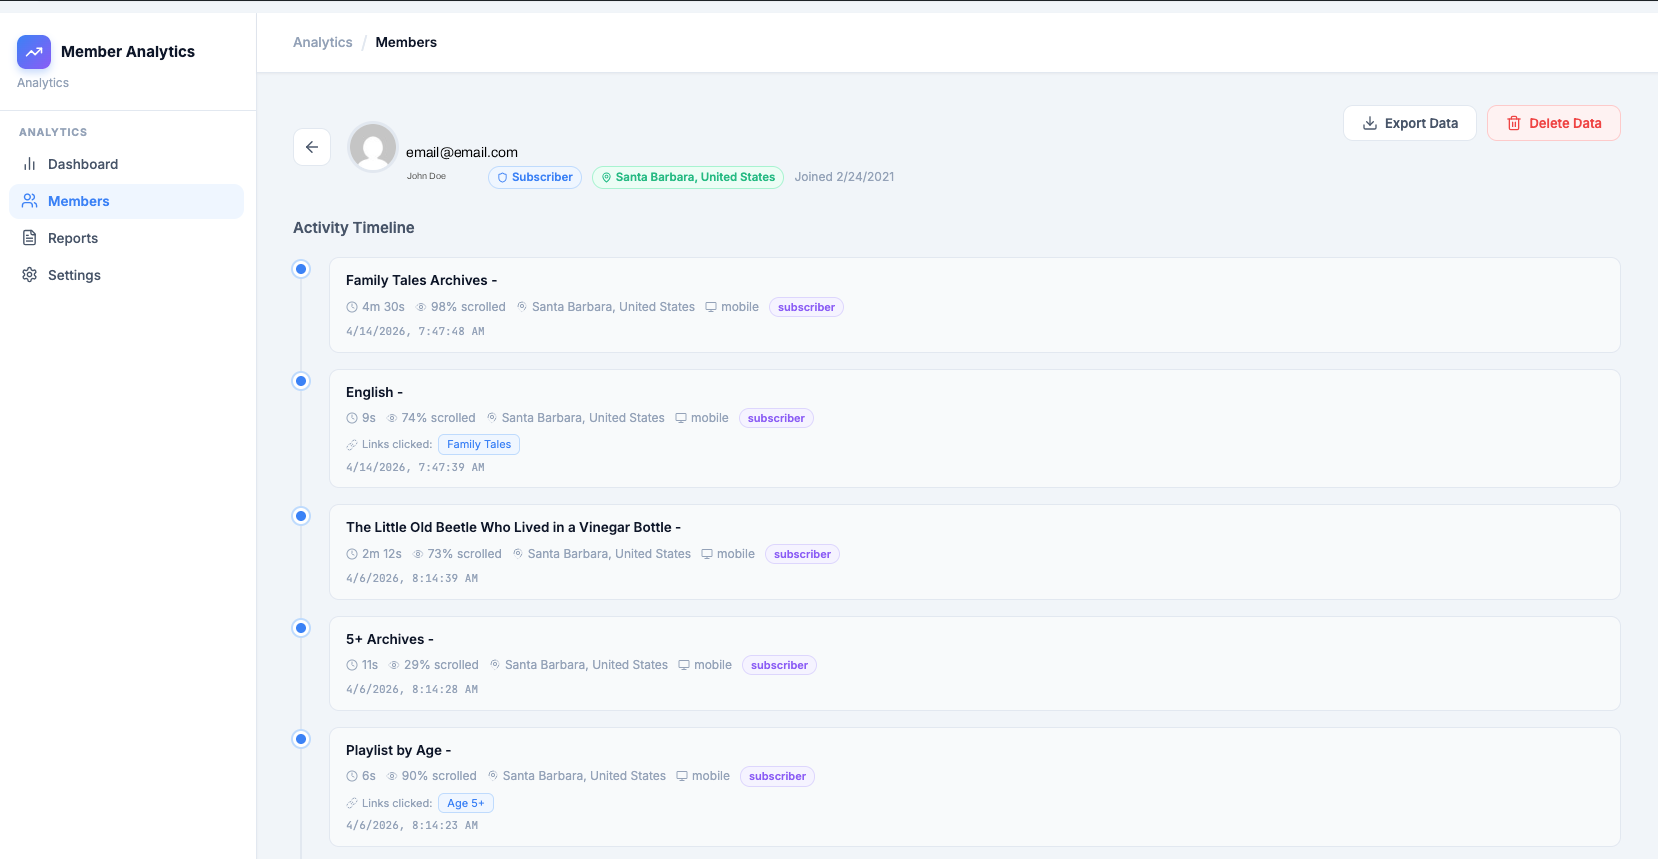
Task: Click timeline marker for English entry
Action: click(301, 381)
